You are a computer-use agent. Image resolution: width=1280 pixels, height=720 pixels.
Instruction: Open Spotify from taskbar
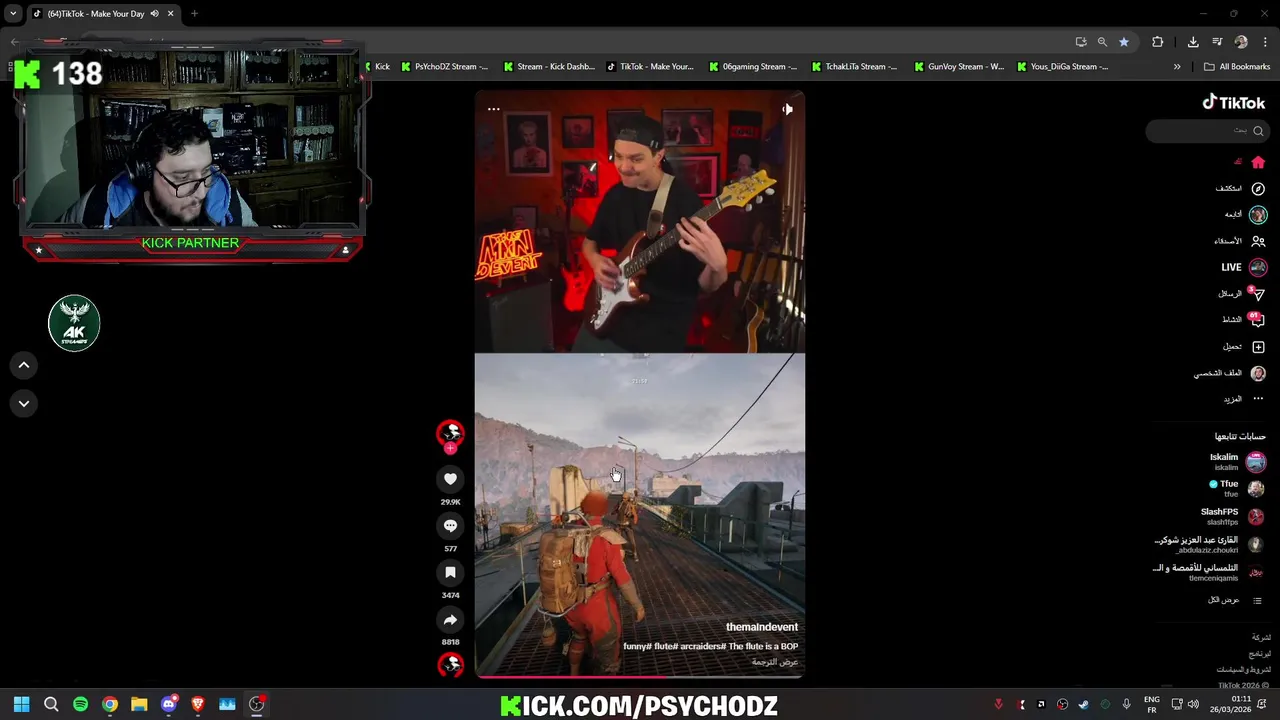80,704
